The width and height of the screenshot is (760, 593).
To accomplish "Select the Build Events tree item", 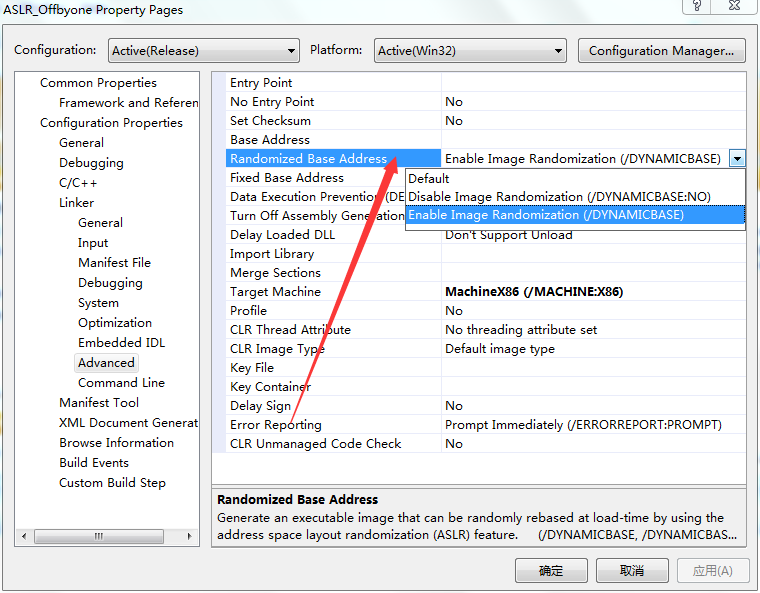I will (94, 463).
